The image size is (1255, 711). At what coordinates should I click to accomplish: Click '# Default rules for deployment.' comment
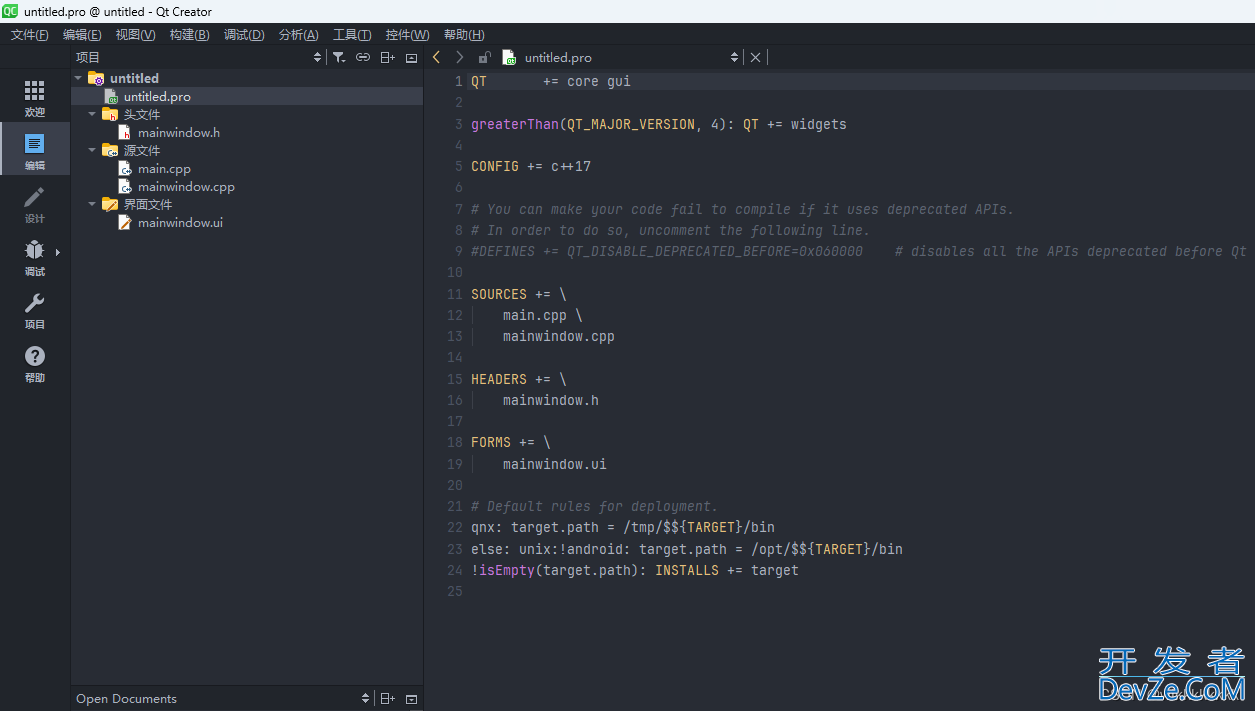pos(595,506)
